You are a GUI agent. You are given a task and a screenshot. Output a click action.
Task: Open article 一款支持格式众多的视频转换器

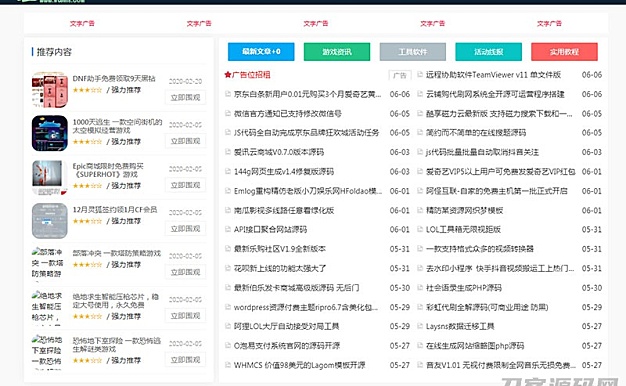click(x=480, y=249)
